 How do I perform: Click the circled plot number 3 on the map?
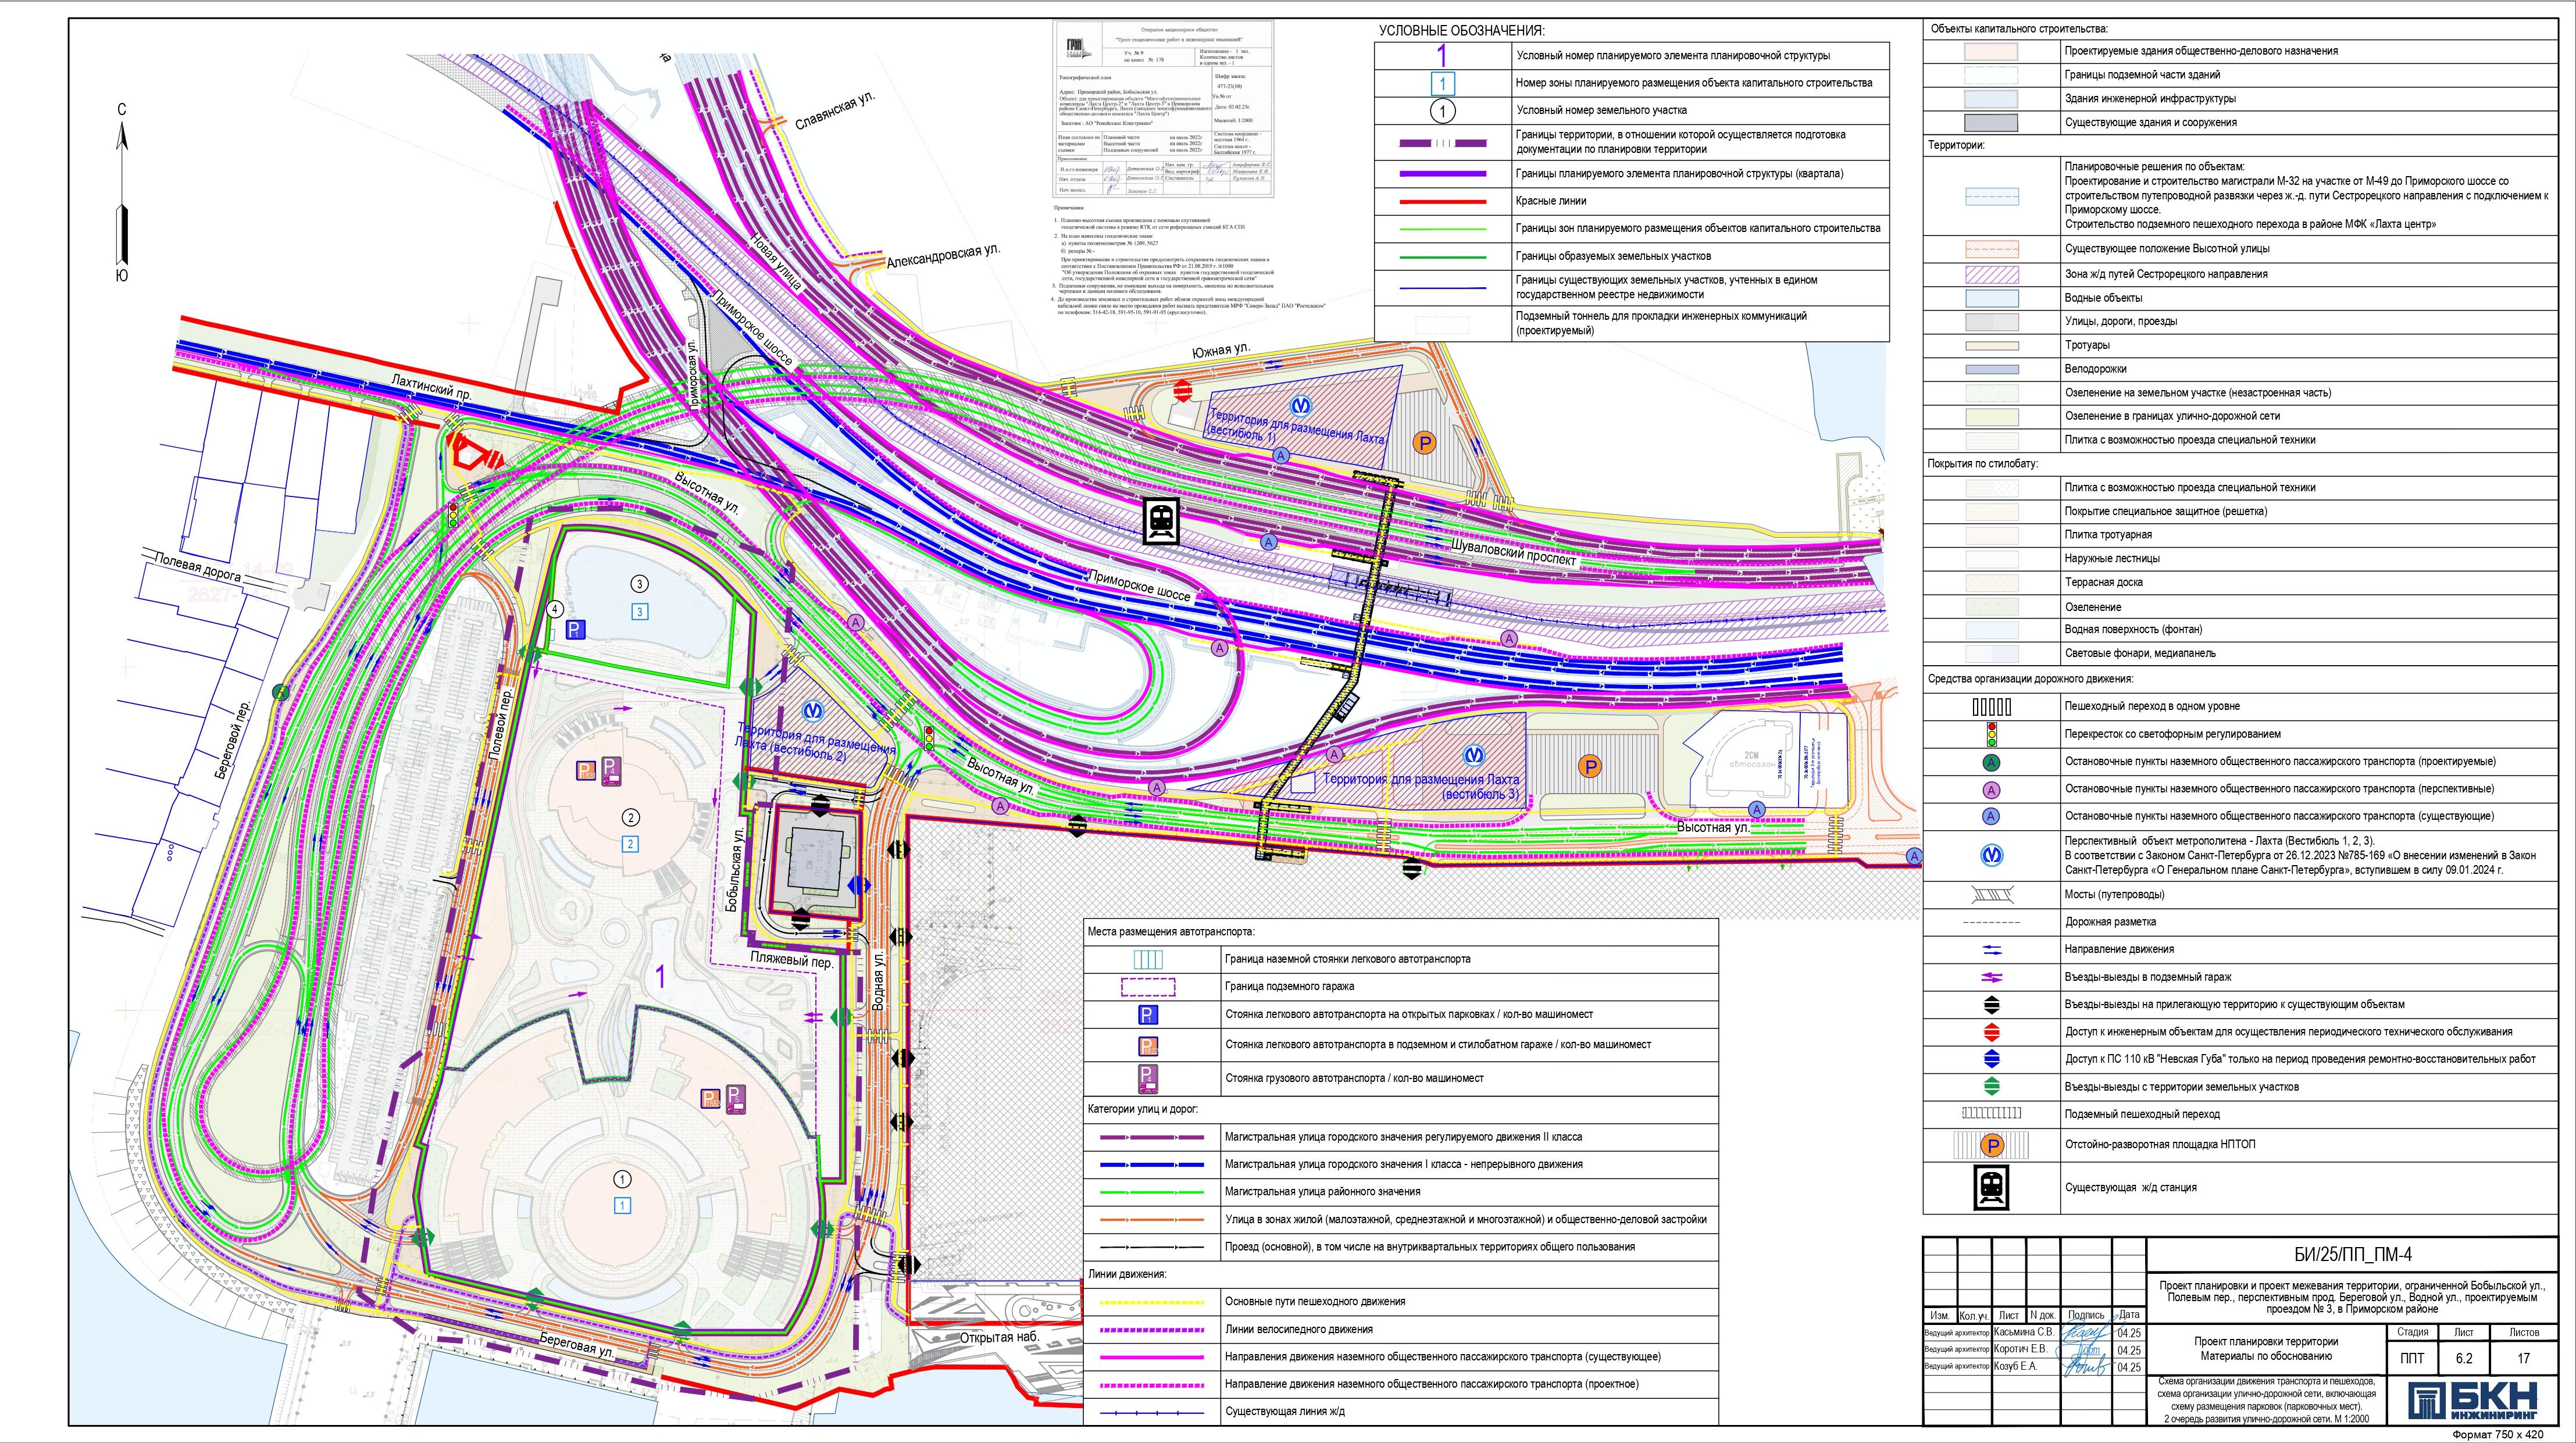[x=639, y=584]
